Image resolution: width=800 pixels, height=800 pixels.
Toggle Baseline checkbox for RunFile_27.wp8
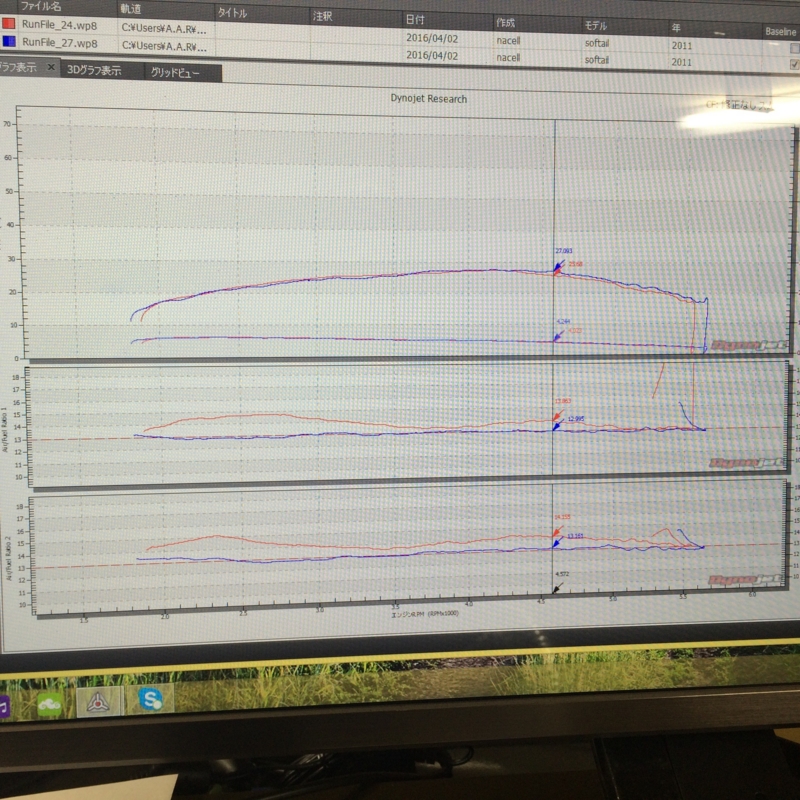point(794,64)
